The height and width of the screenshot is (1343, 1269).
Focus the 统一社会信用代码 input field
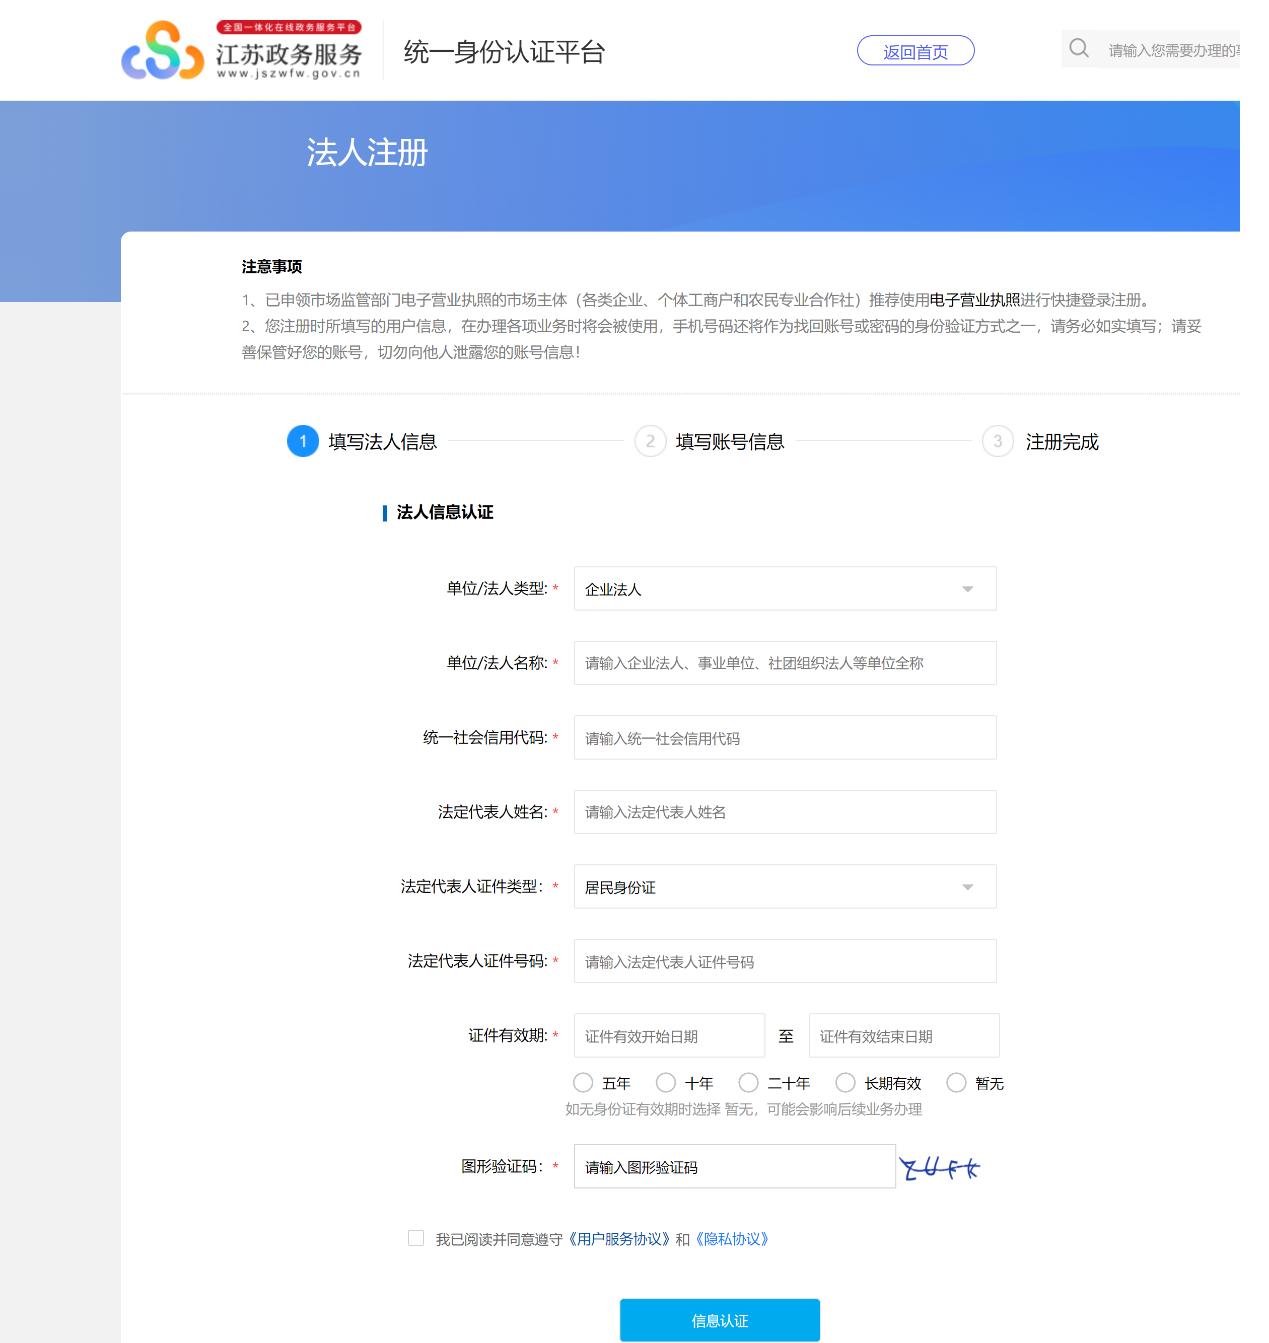[785, 738]
